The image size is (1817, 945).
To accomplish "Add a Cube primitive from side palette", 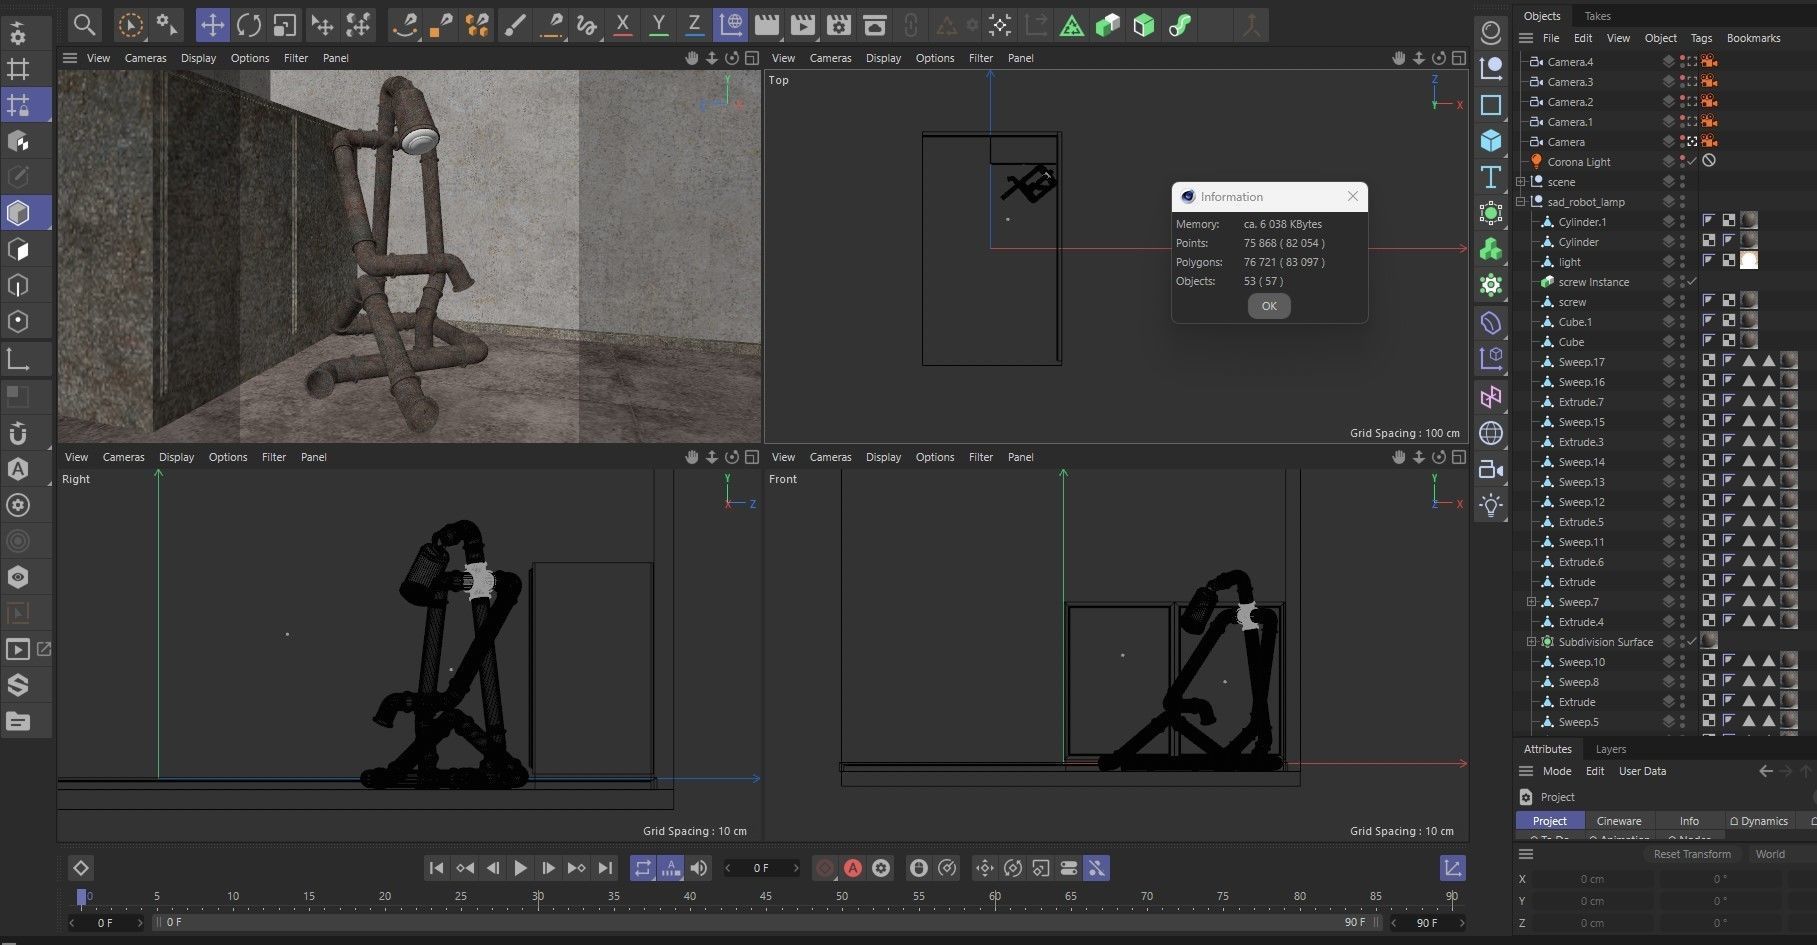I will [x=1491, y=141].
